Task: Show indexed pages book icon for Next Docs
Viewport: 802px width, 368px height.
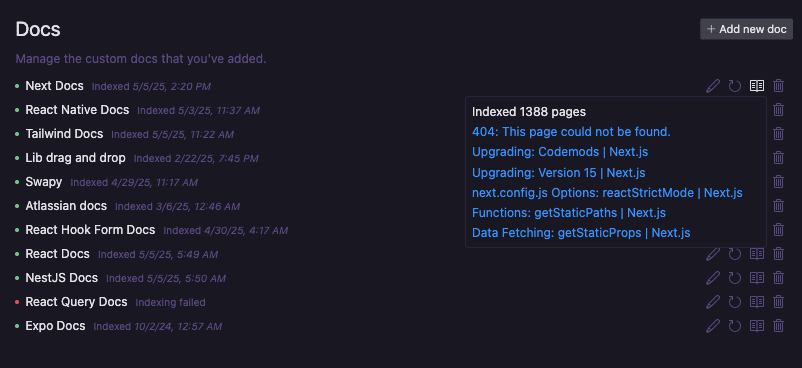Action: click(756, 86)
